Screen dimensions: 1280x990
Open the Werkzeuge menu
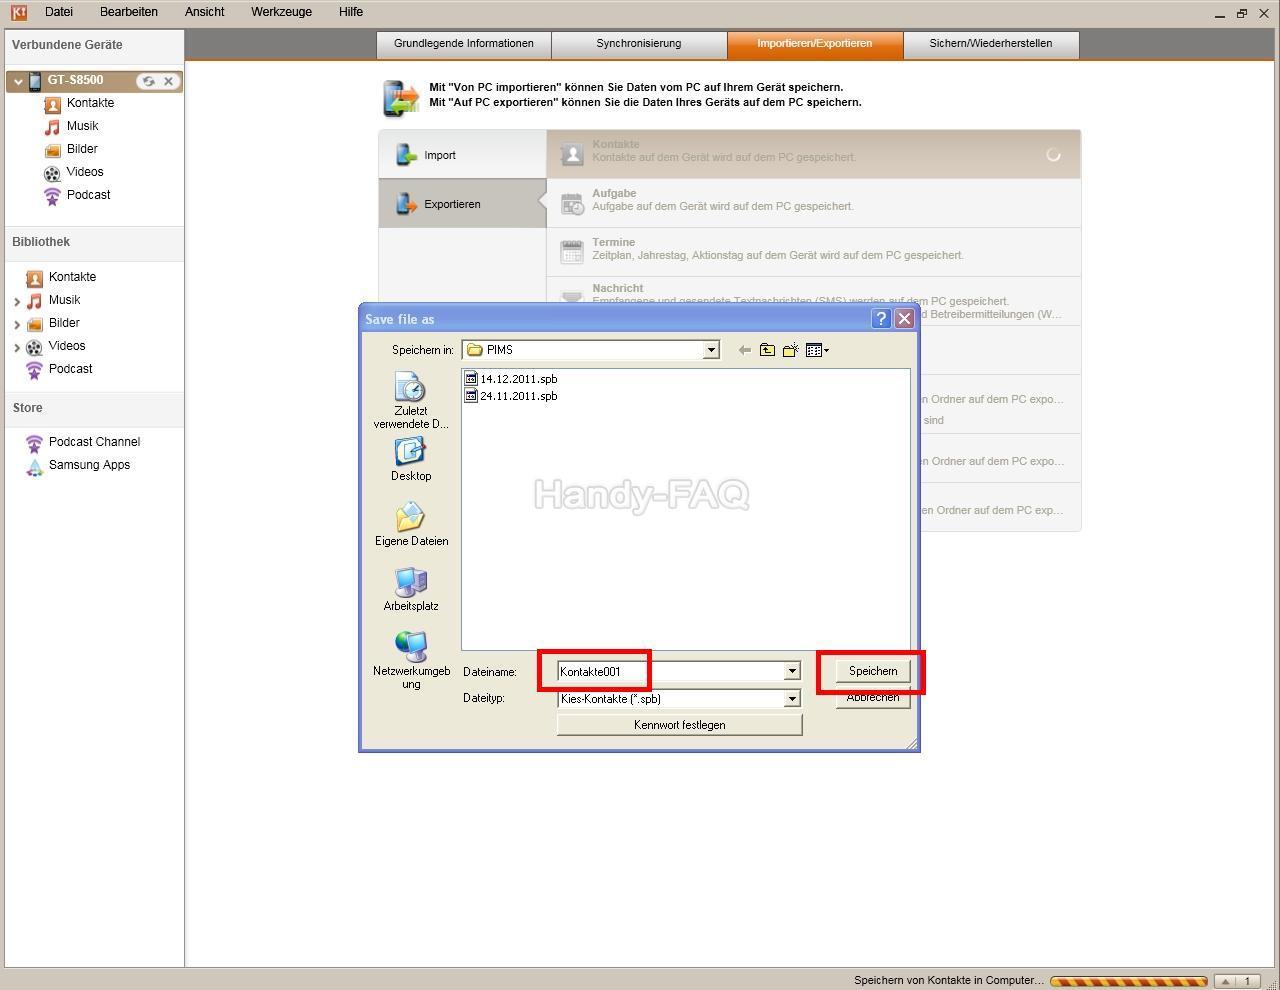coord(281,12)
